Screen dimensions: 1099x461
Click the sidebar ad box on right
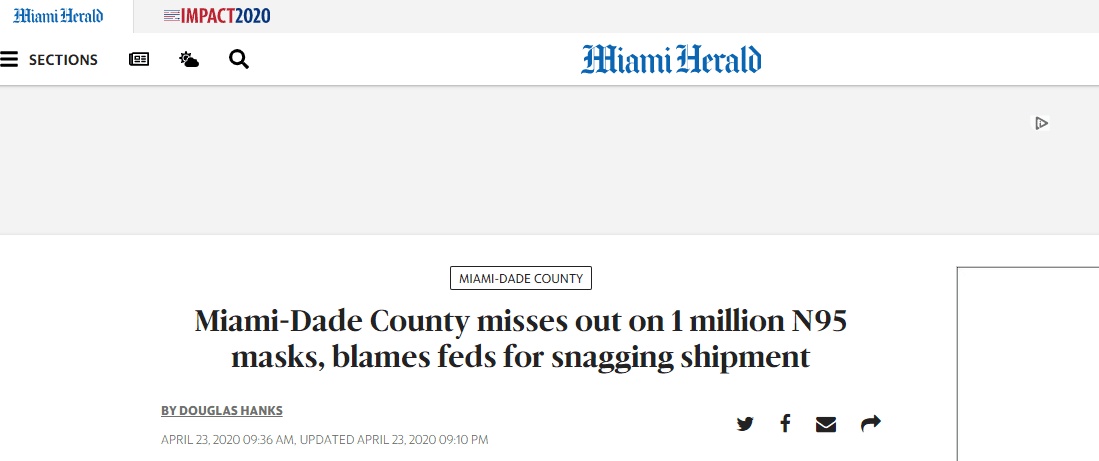point(1027,360)
